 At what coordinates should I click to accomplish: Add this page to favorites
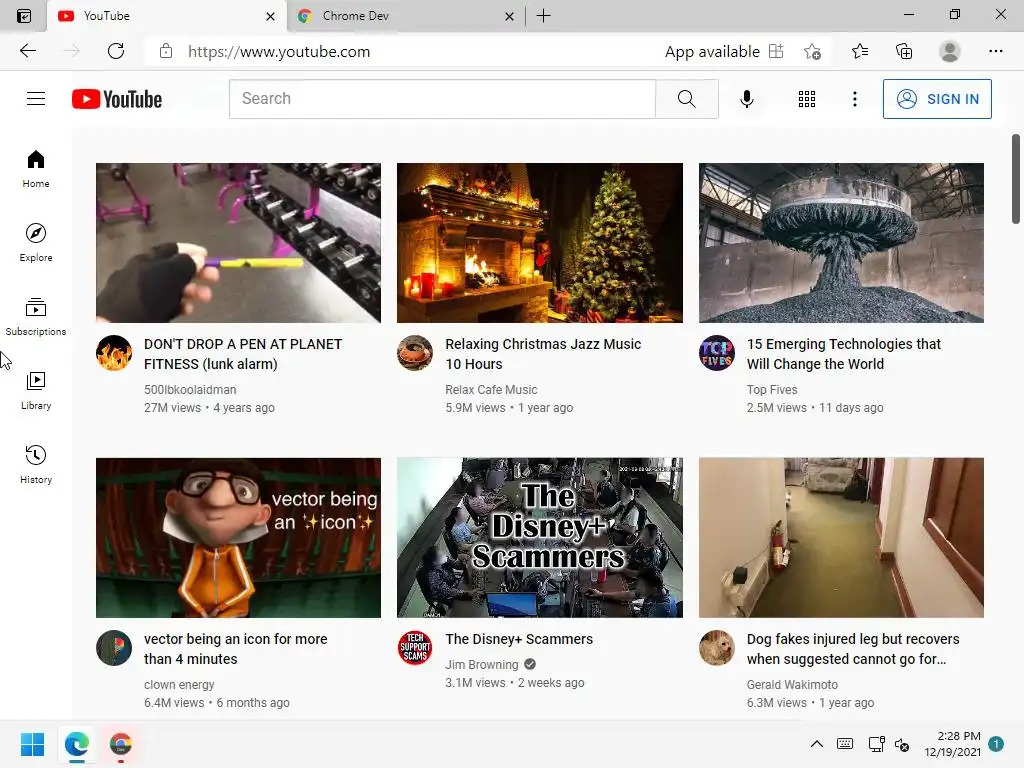pos(812,51)
